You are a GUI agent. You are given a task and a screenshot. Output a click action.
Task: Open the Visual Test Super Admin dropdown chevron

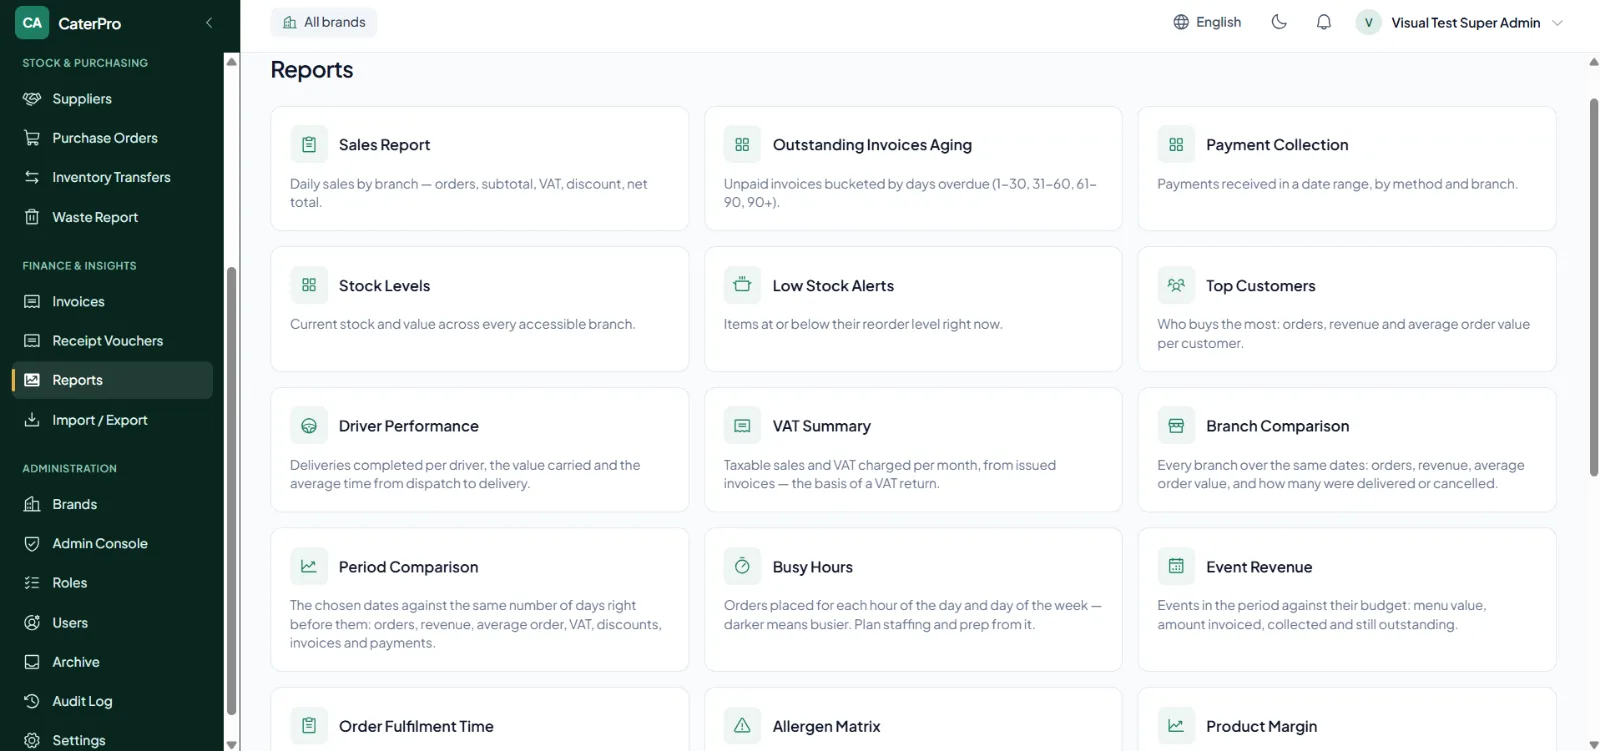[1557, 23]
